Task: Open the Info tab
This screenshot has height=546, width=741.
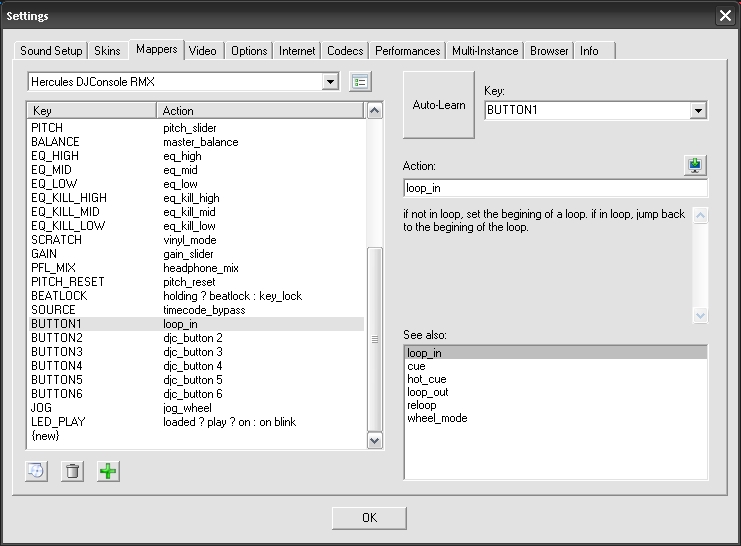Action: [595, 51]
